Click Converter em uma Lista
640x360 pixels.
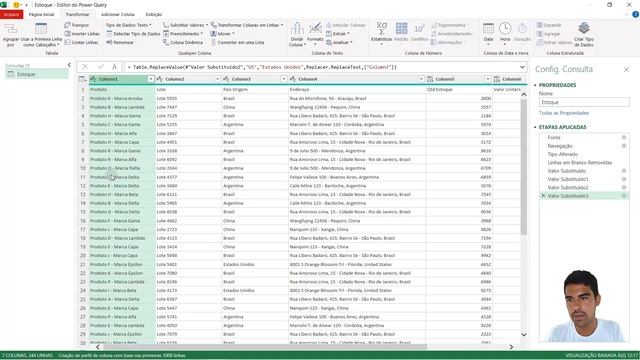(x=237, y=42)
